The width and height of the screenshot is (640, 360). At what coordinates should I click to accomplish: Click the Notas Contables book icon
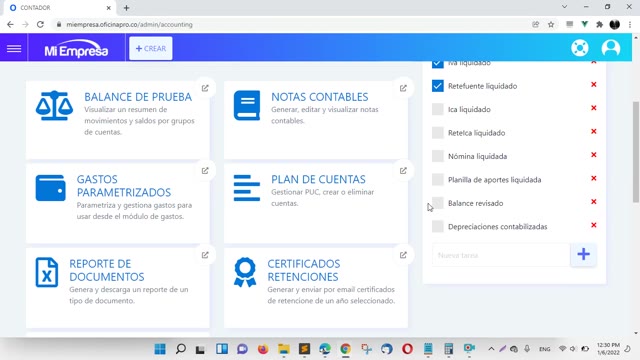pos(247,106)
